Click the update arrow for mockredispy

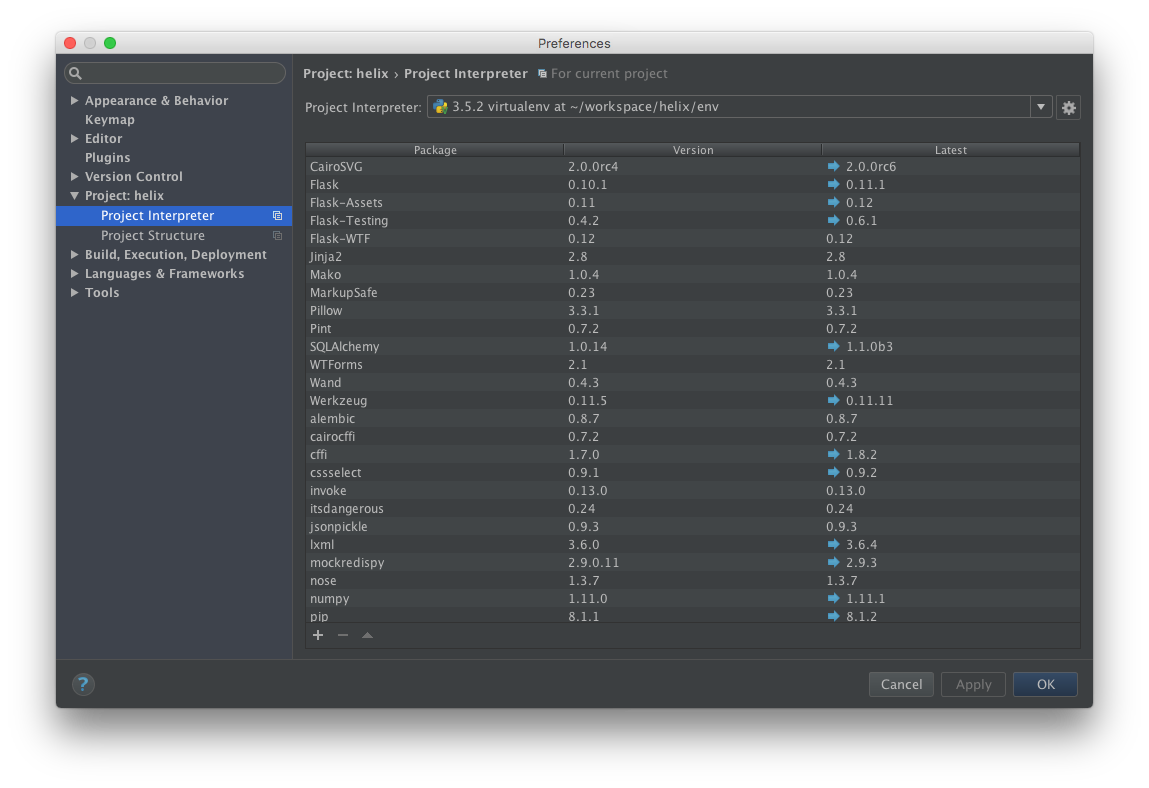point(833,562)
